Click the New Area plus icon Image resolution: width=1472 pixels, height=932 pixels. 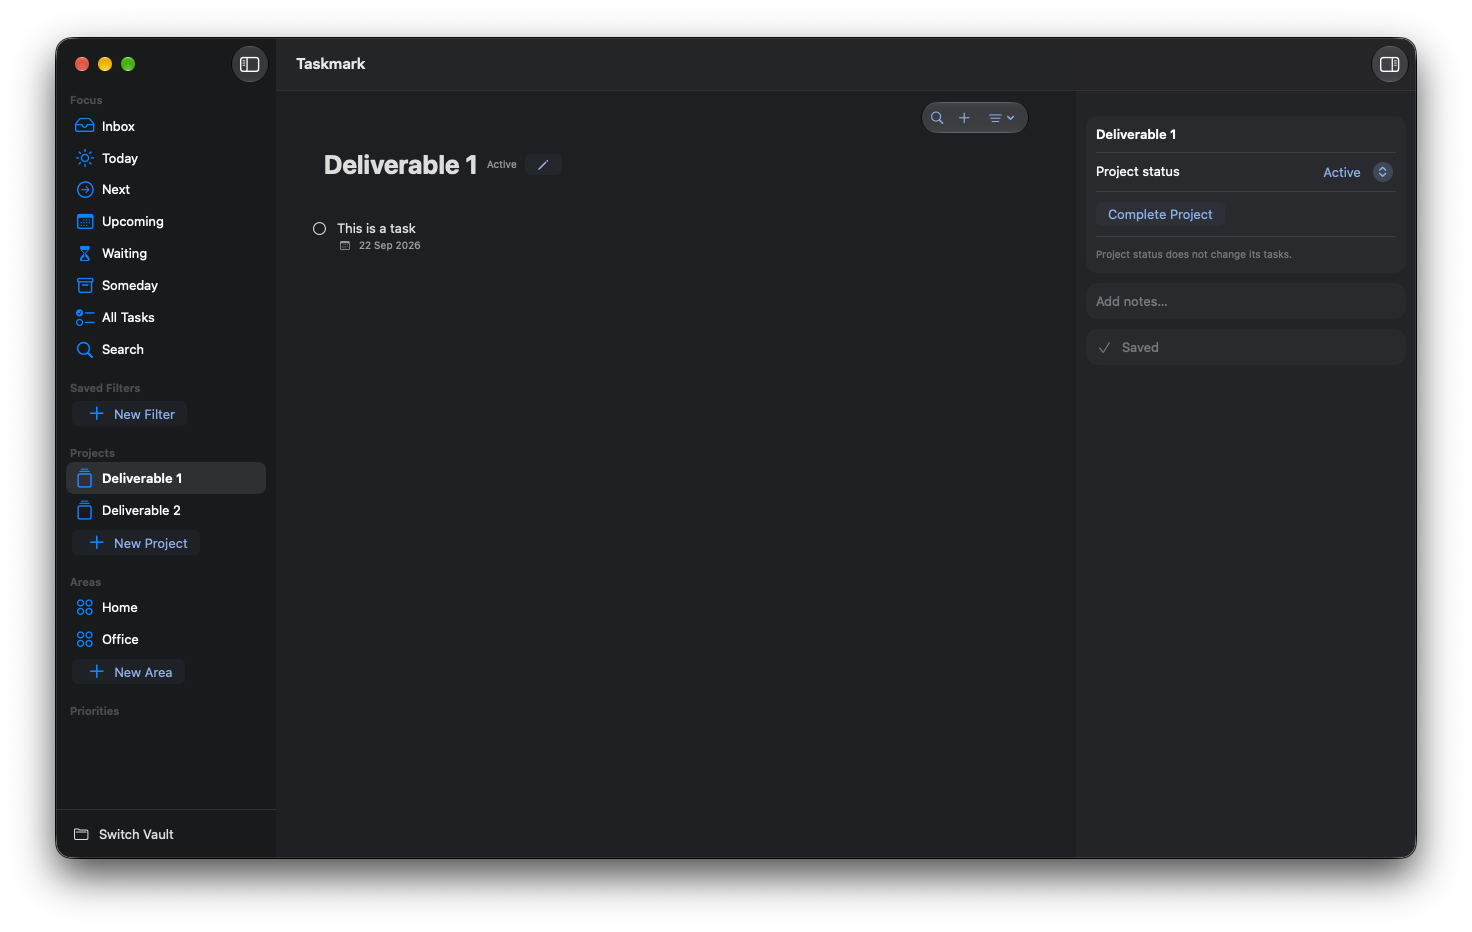(97, 672)
